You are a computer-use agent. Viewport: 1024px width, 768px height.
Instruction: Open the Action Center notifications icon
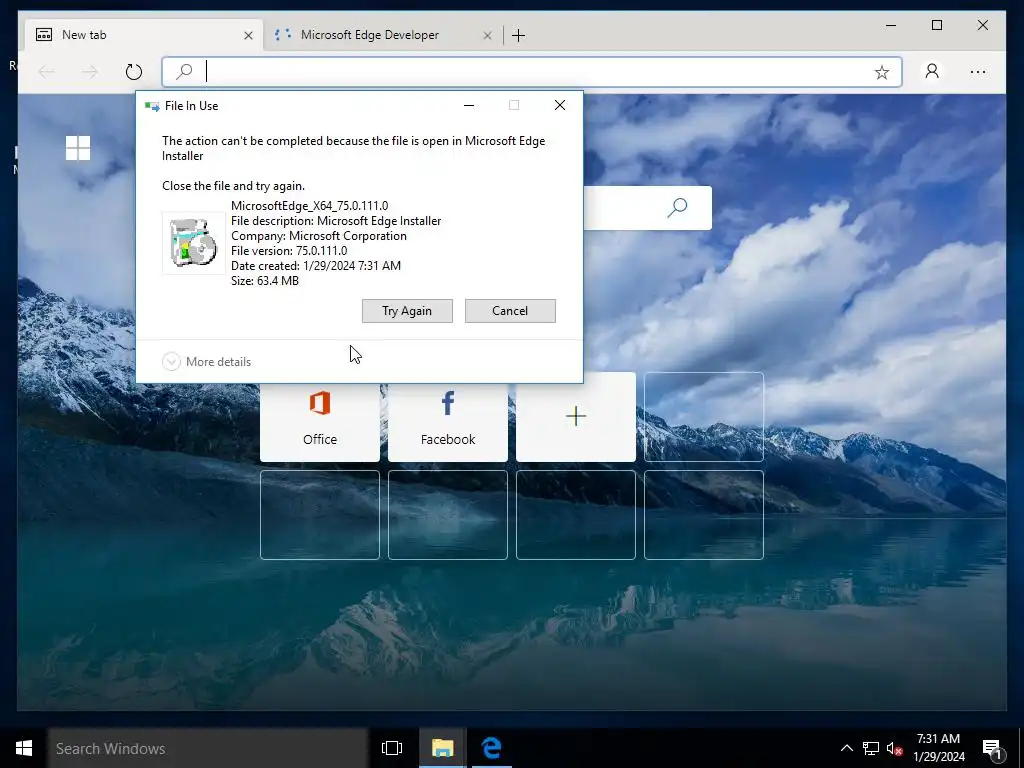pos(993,748)
